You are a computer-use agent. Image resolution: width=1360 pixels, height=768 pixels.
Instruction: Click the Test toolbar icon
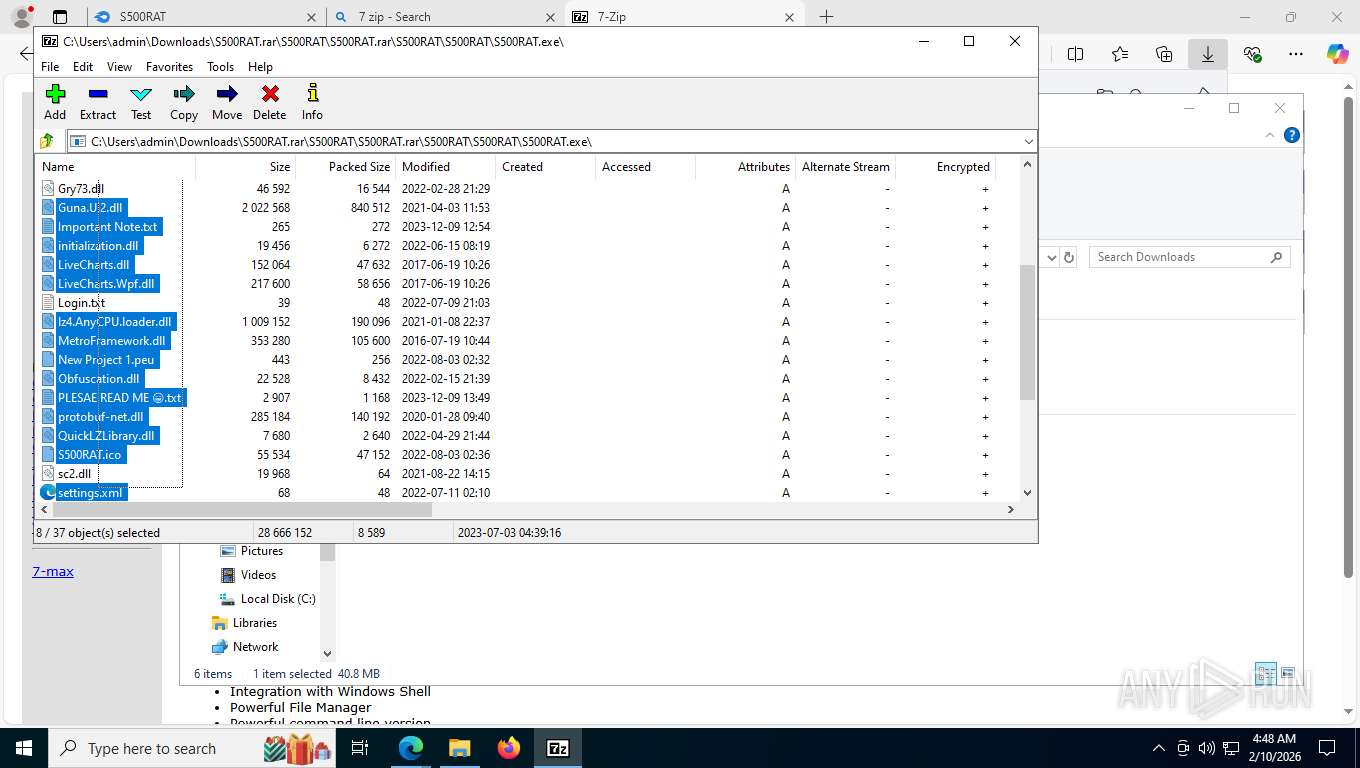pos(141,102)
